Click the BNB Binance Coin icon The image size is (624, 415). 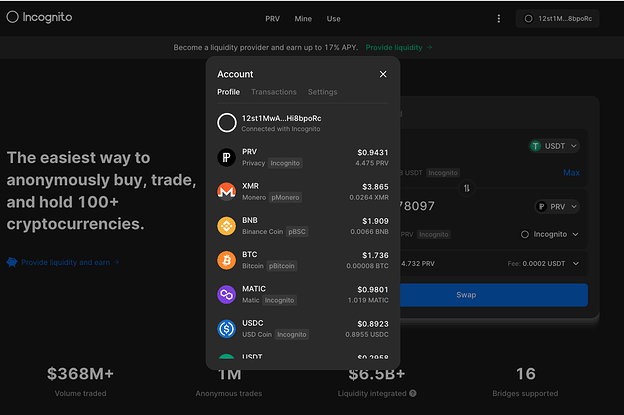pos(227,225)
